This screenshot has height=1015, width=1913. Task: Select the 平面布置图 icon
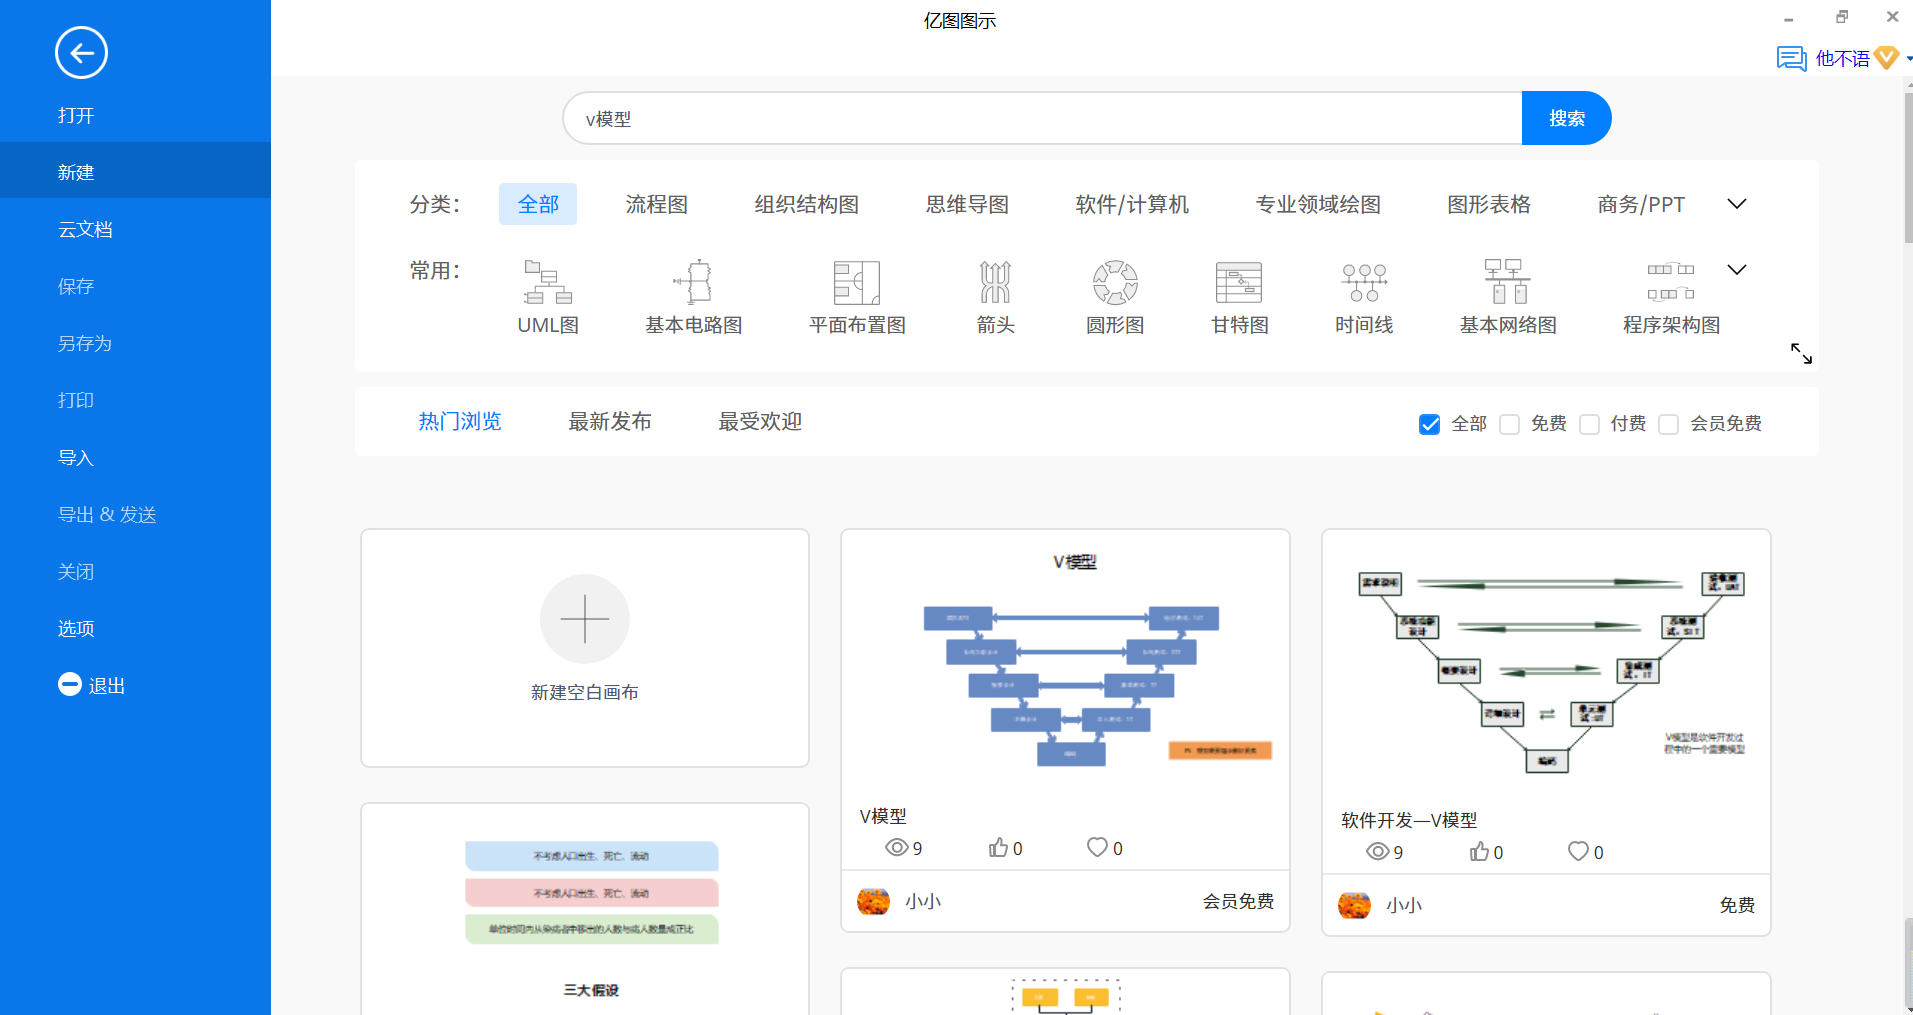[857, 282]
